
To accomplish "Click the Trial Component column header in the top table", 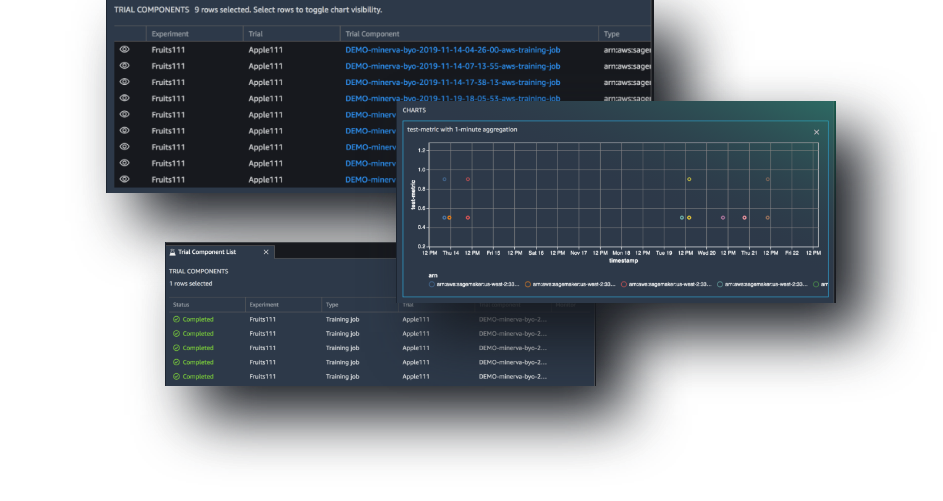I will pyautogui.click(x=372, y=34).
